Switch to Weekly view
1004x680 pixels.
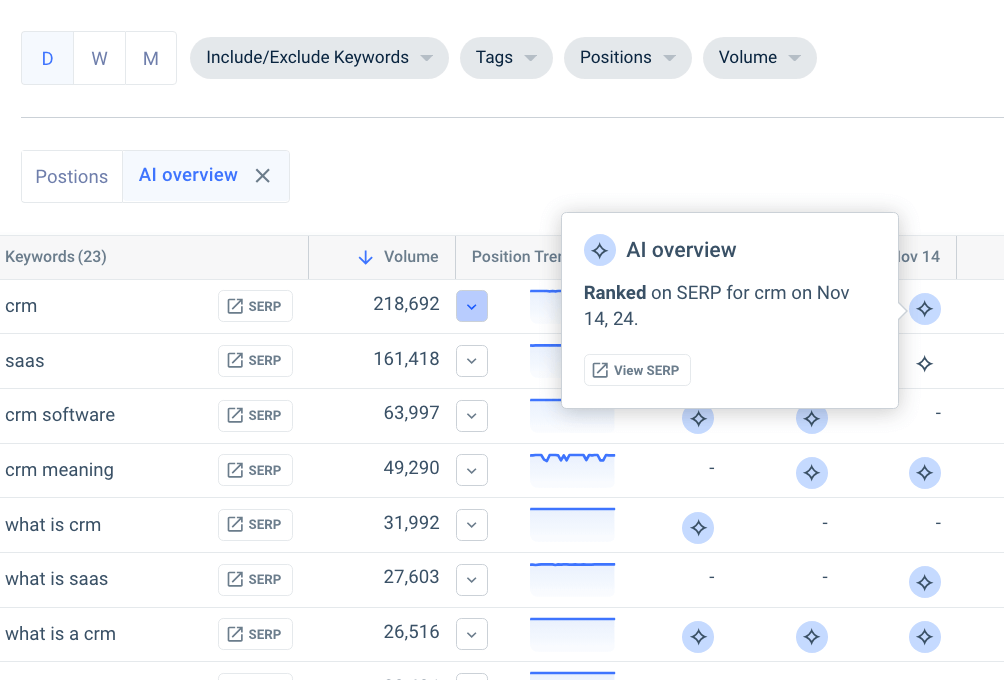(99, 58)
